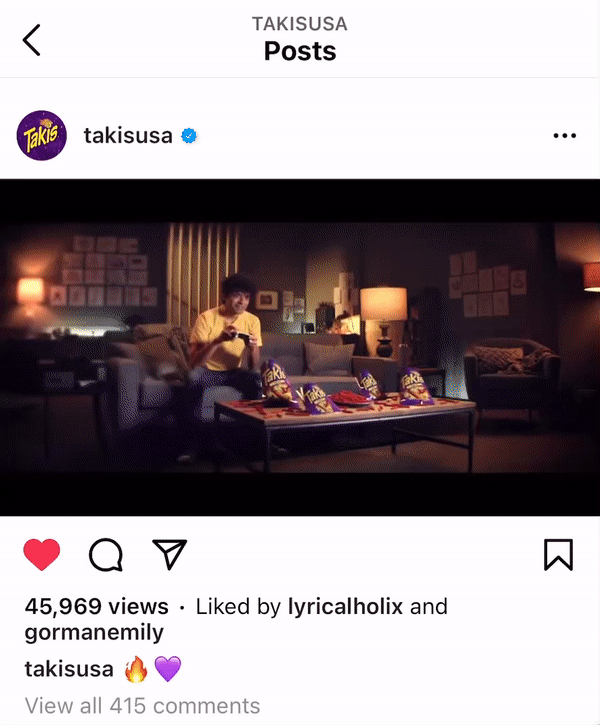Screen dimensions: 600x725
Task: Save post with the bookmark icon
Action: (558, 554)
